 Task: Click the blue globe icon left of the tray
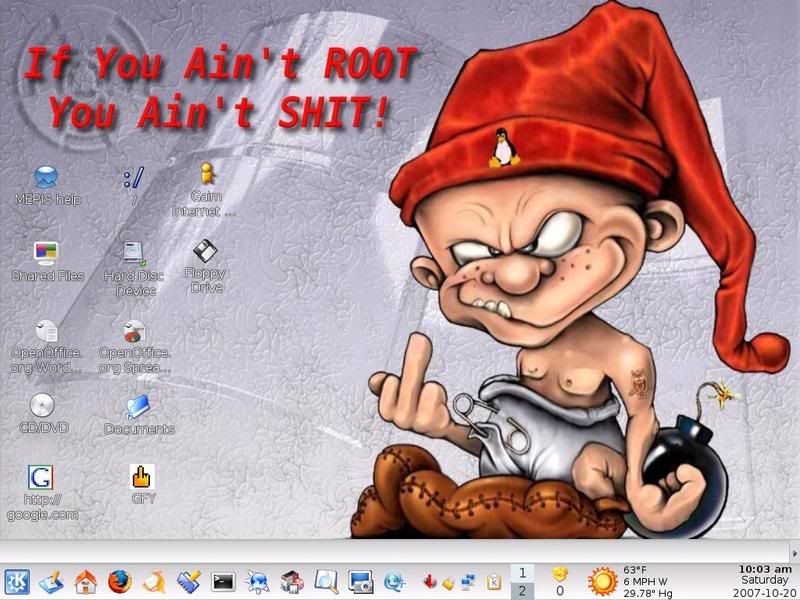(395, 582)
